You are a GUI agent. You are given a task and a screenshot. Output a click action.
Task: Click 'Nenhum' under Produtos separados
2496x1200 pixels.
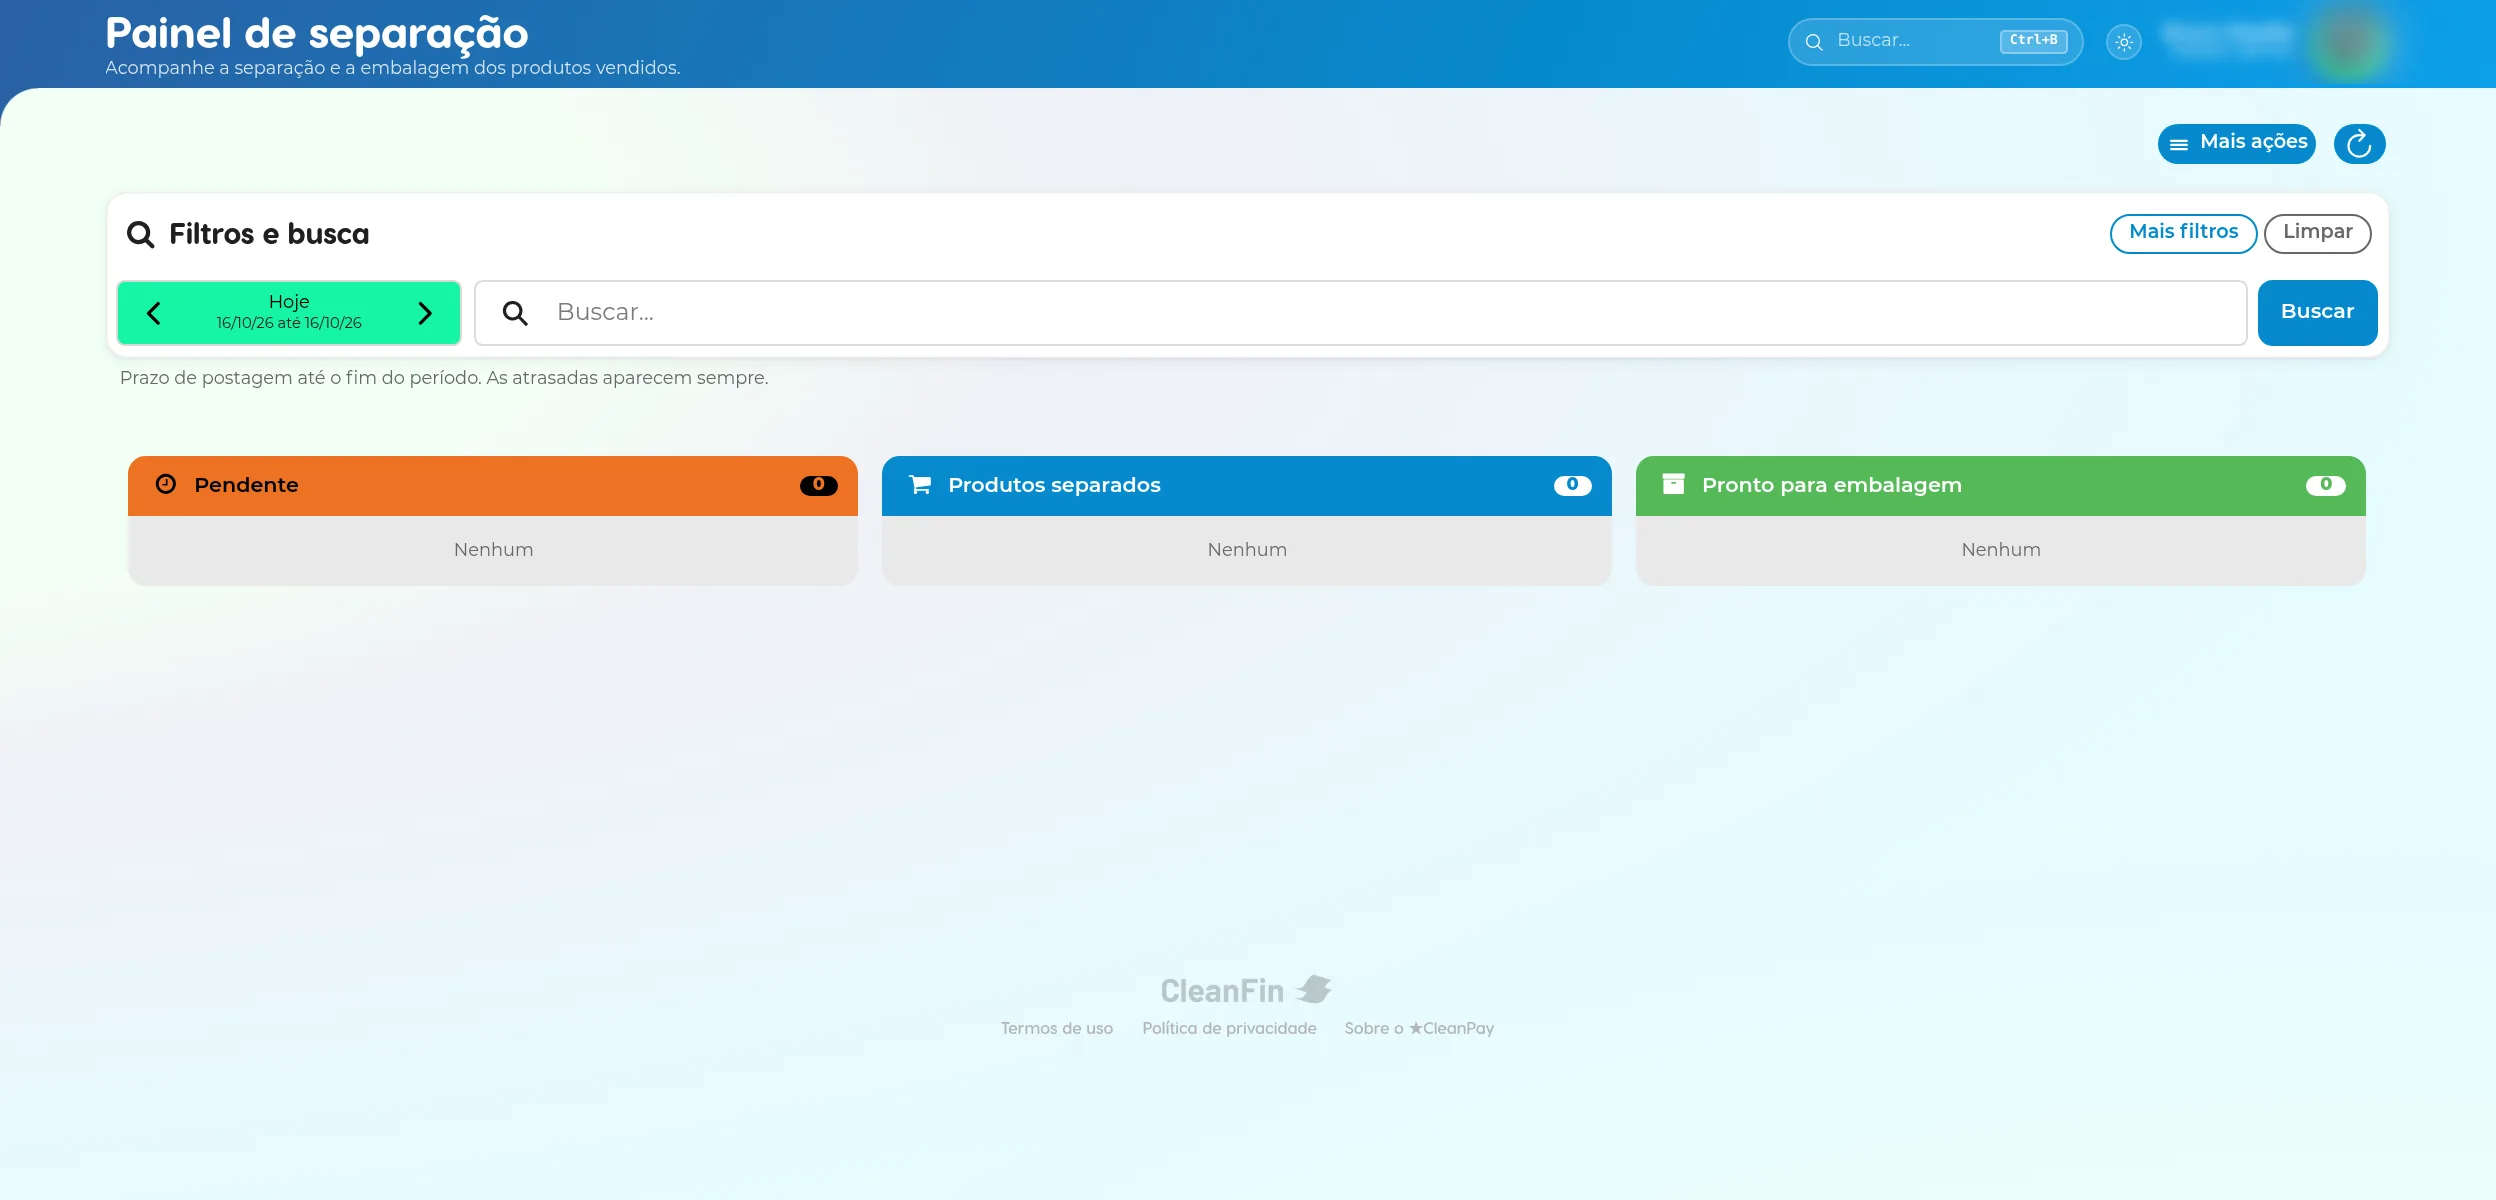click(1247, 550)
